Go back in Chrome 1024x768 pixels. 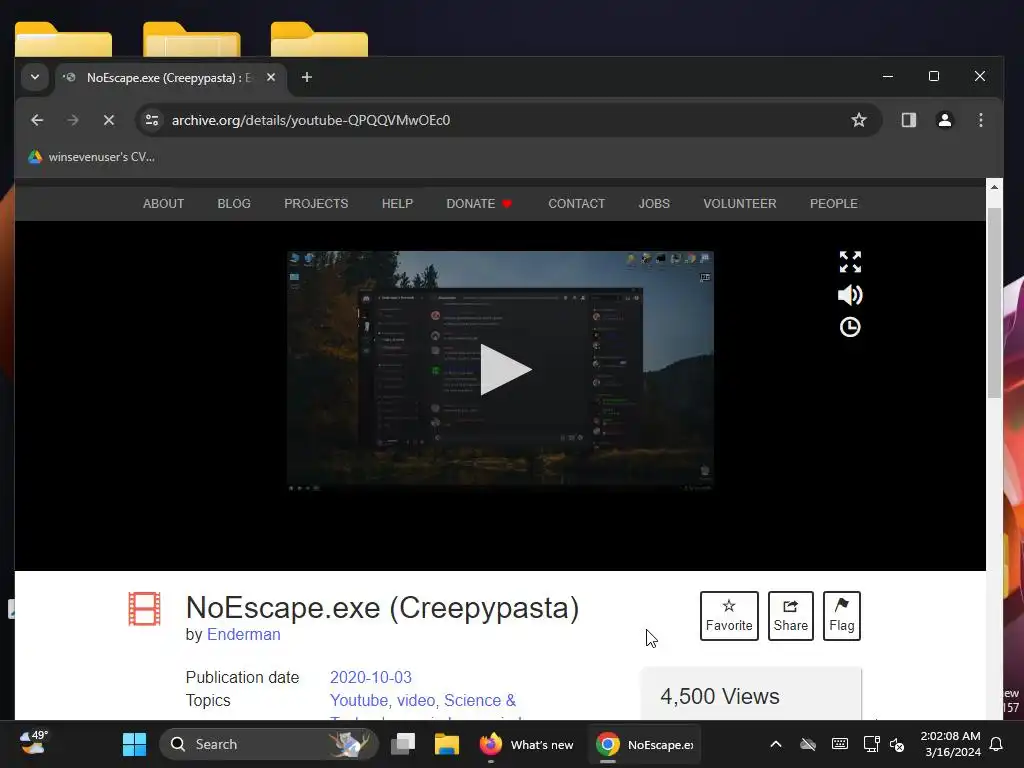(37, 120)
